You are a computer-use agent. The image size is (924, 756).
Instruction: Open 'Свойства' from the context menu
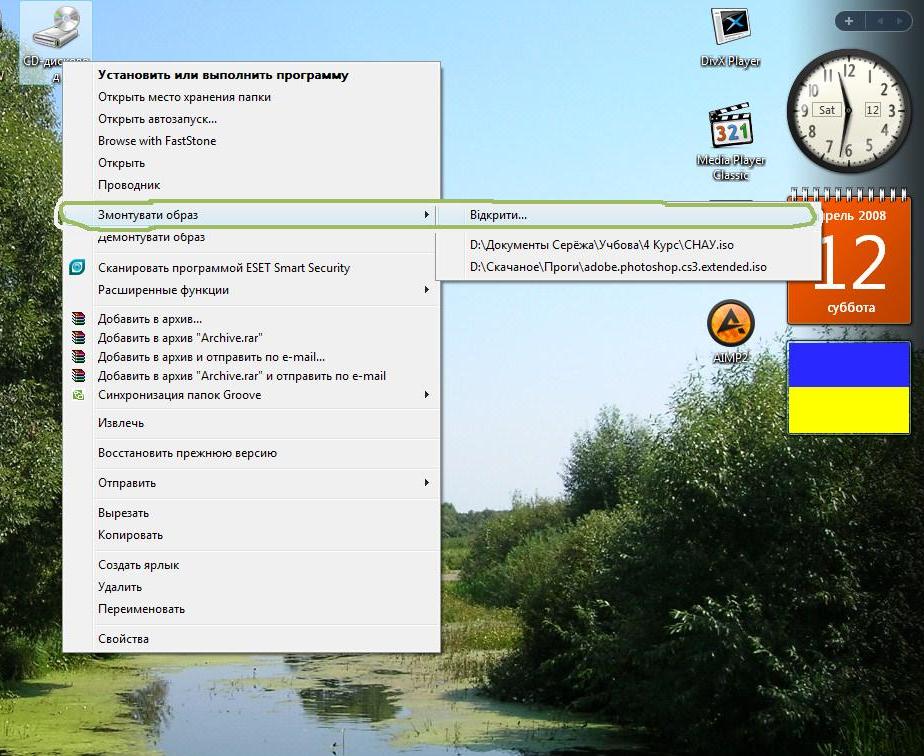pyautogui.click(x=123, y=639)
